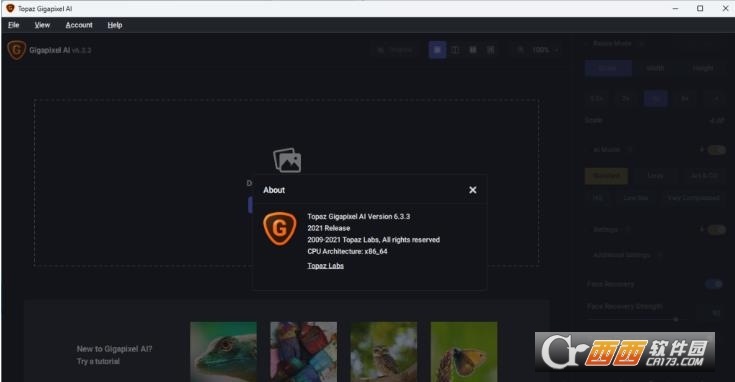
Task: Select the Scale resize tab
Action: click(x=608, y=68)
